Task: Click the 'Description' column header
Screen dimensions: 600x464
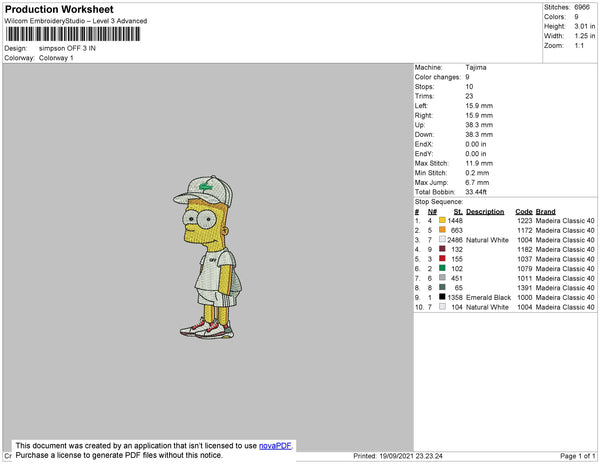Action: tap(485, 212)
